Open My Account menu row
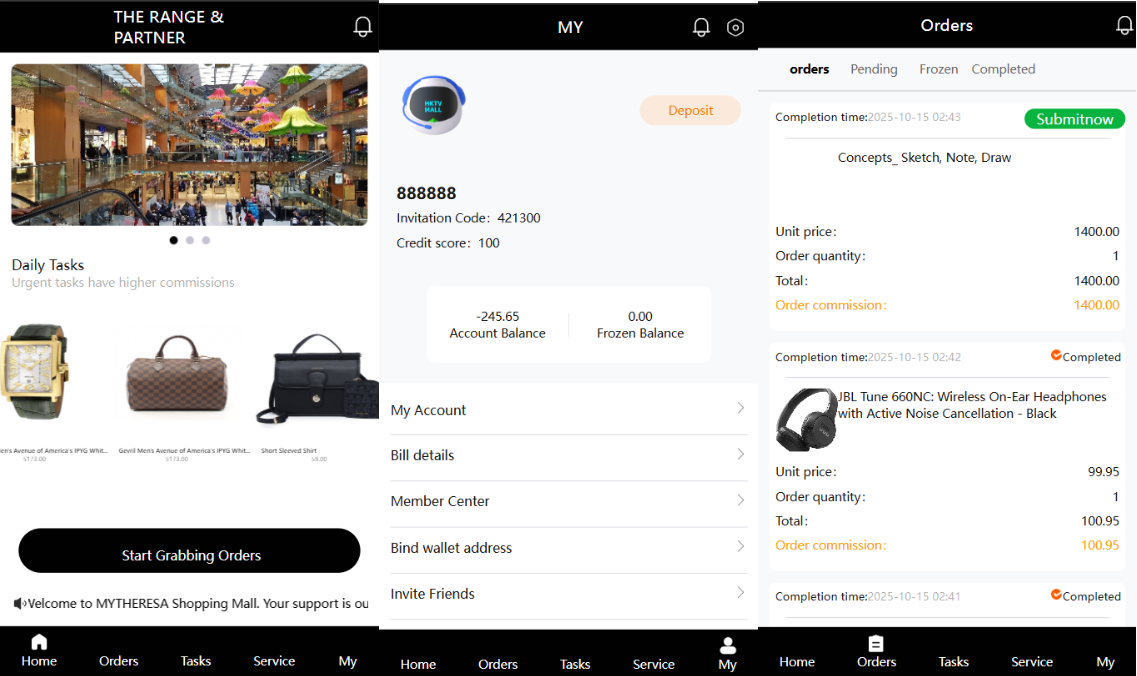1137x676 pixels. 568,410
